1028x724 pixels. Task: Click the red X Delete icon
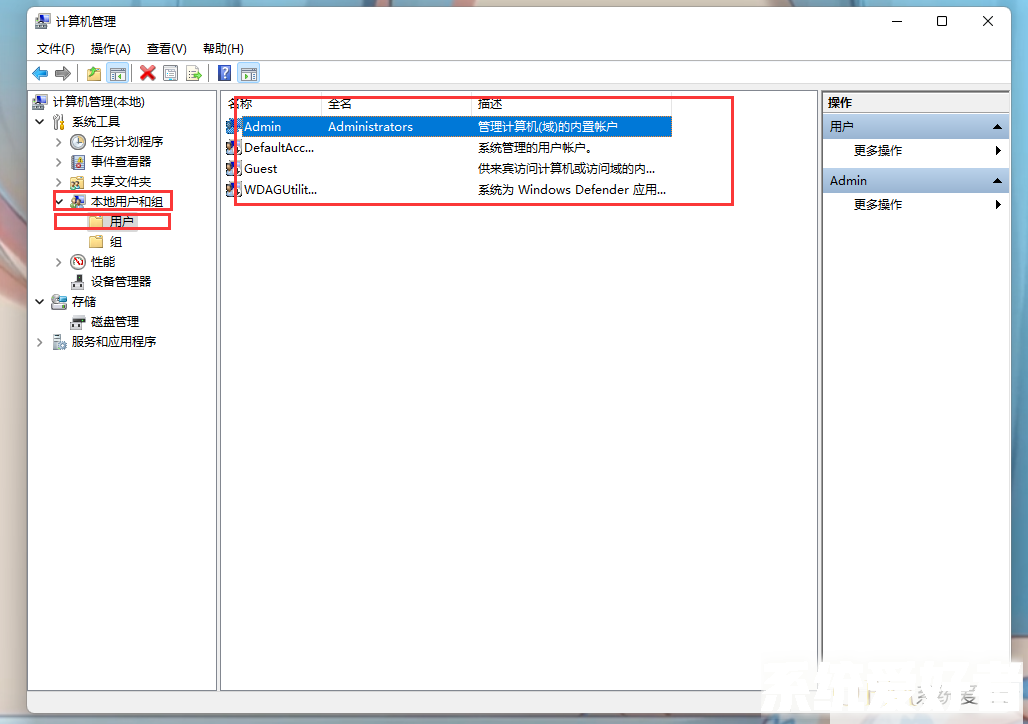(x=147, y=73)
